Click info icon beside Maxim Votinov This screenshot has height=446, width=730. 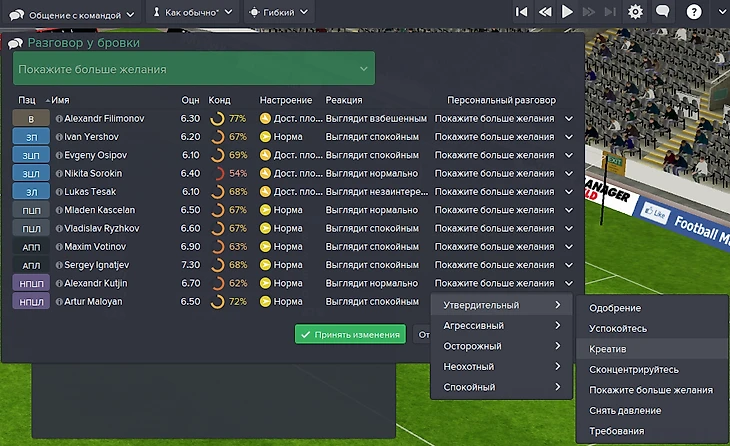click(59, 247)
